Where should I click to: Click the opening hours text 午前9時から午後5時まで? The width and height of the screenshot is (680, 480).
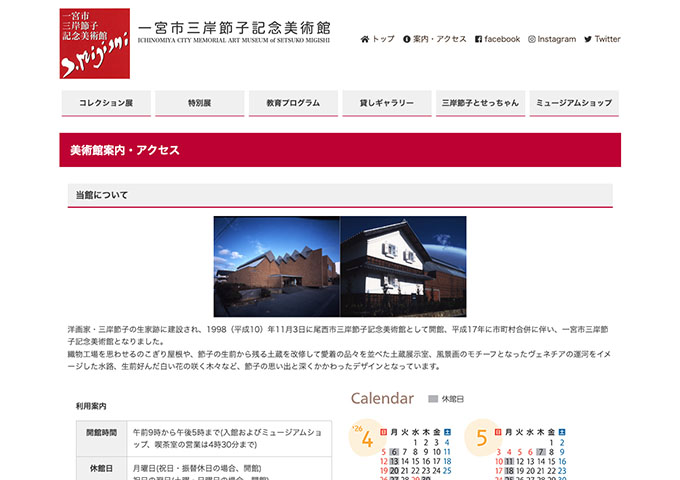click(176, 433)
